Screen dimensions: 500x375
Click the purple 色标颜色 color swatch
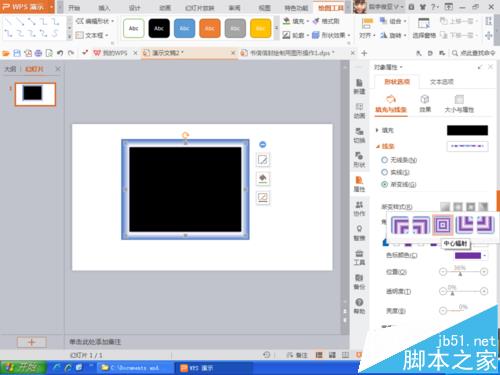(x=468, y=256)
